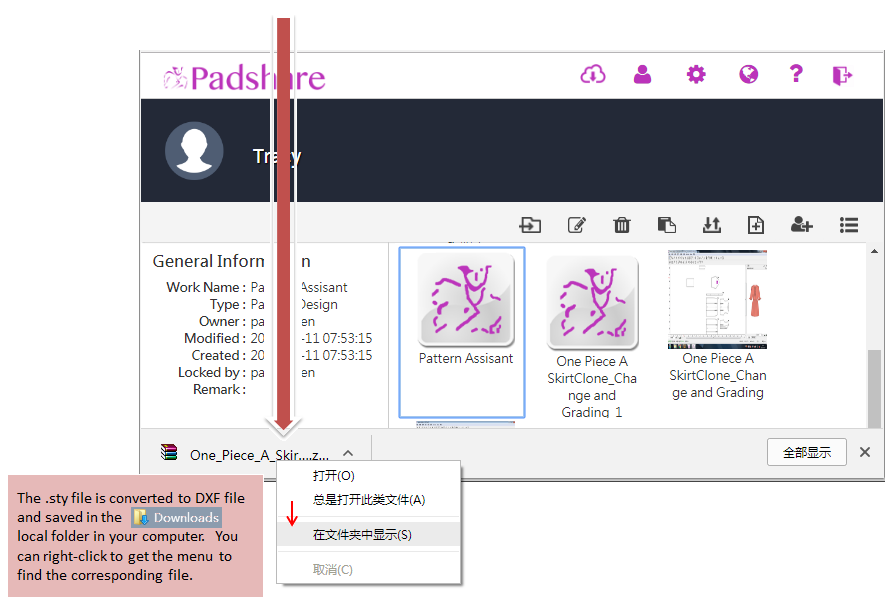Click the cloud download icon
The width and height of the screenshot is (894, 607).
[593, 75]
